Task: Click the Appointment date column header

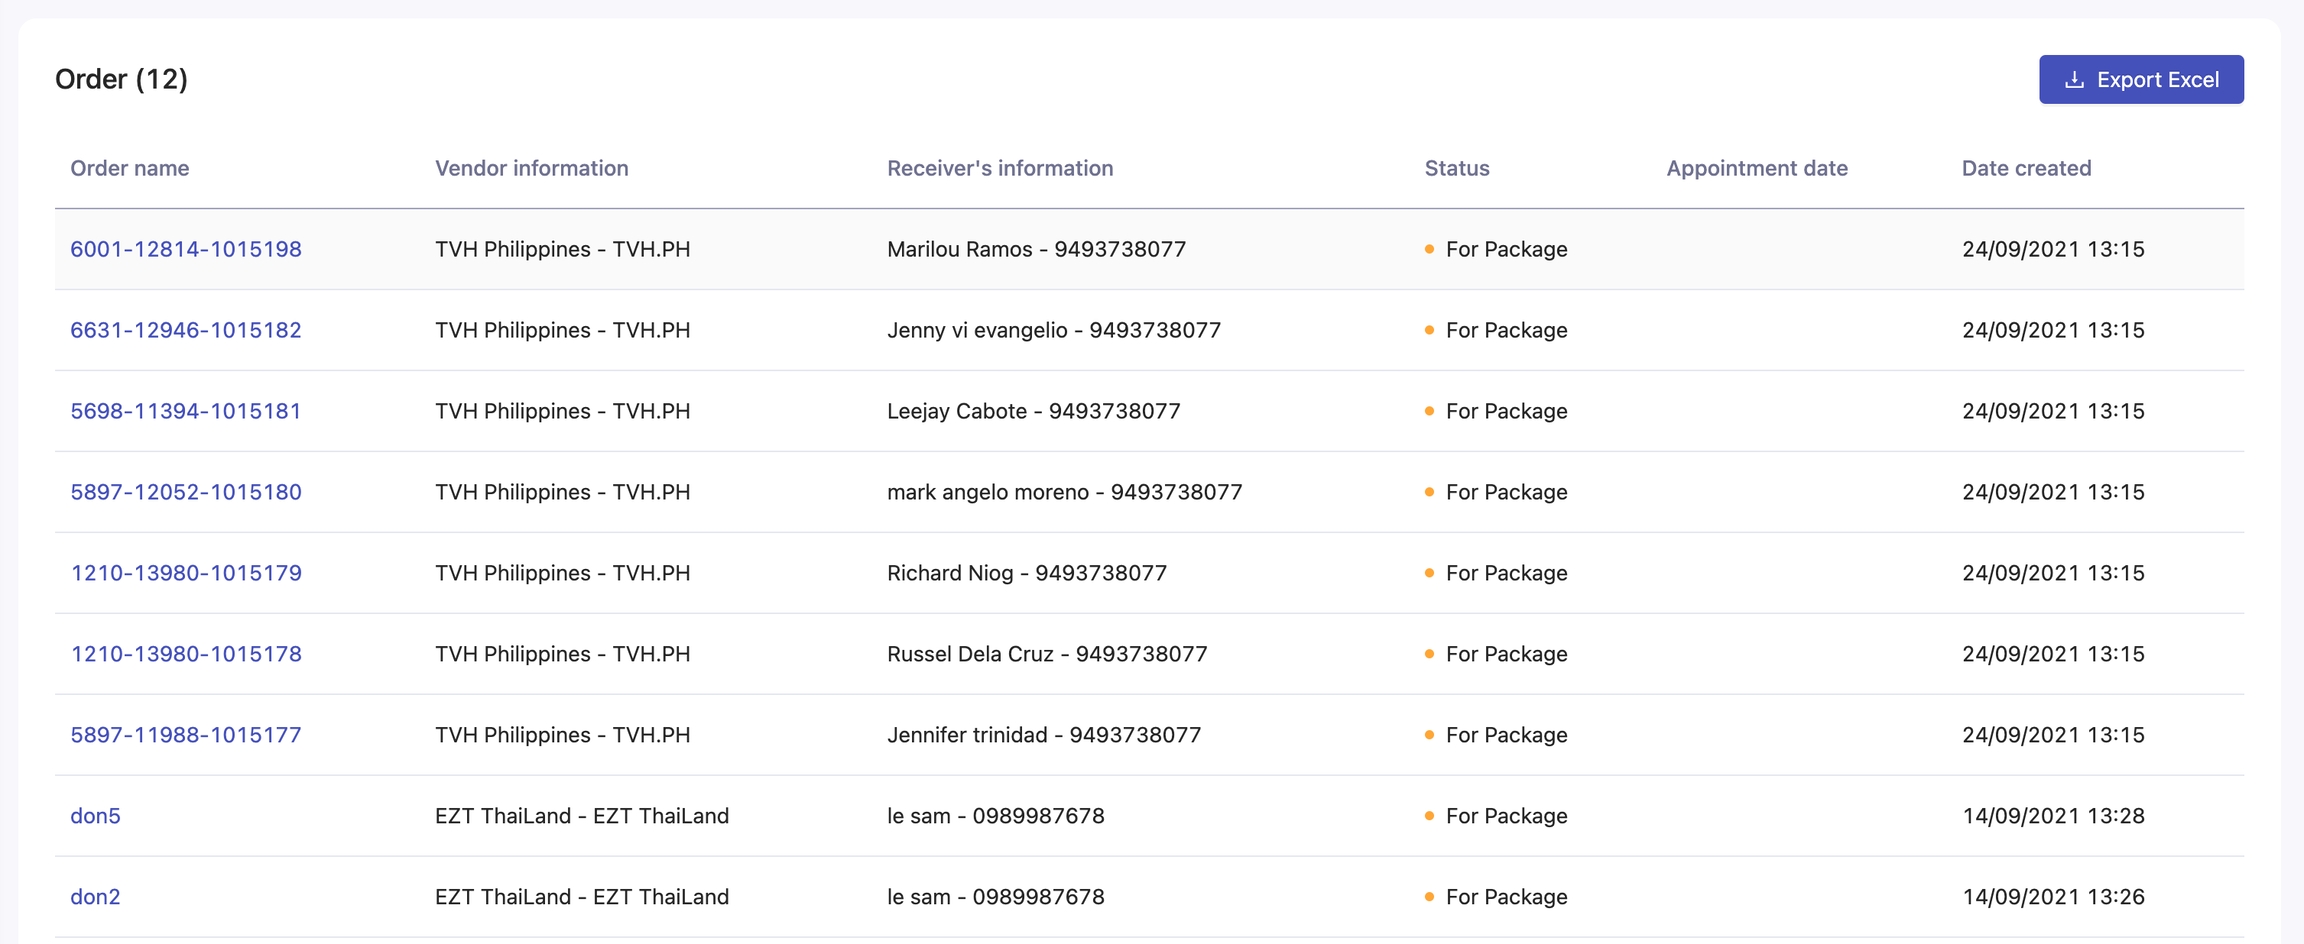Action: pyautogui.click(x=1756, y=168)
